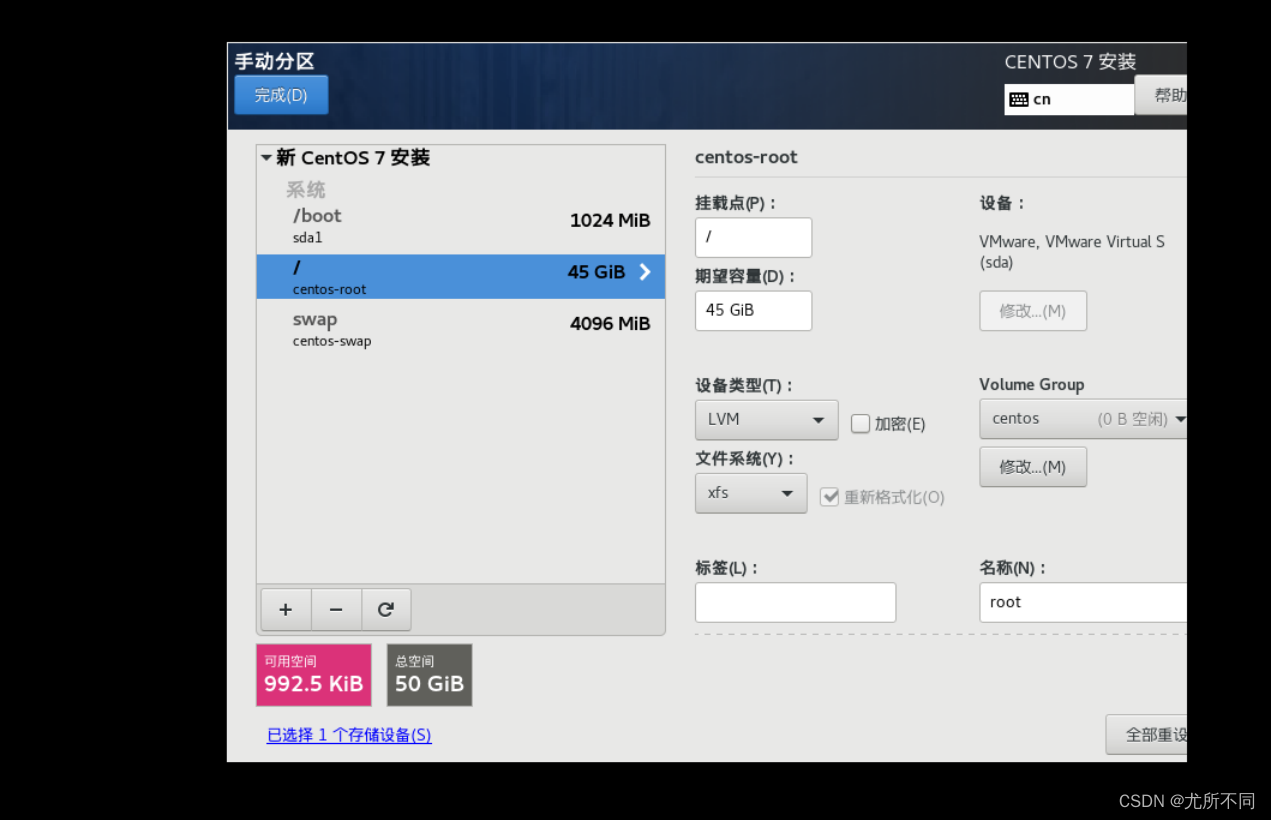Click the 系统 group label
This screenshot has width=1271, height=820.
(306, 190)
